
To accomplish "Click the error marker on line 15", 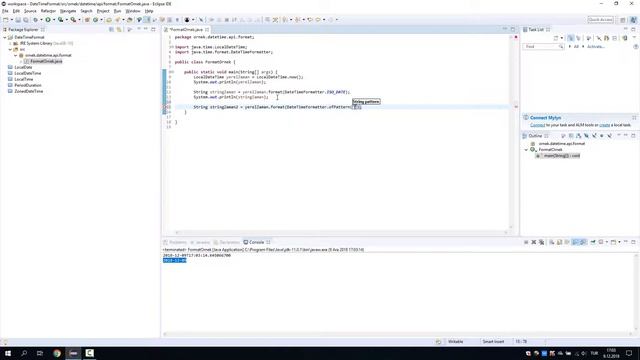I will 164,107.
